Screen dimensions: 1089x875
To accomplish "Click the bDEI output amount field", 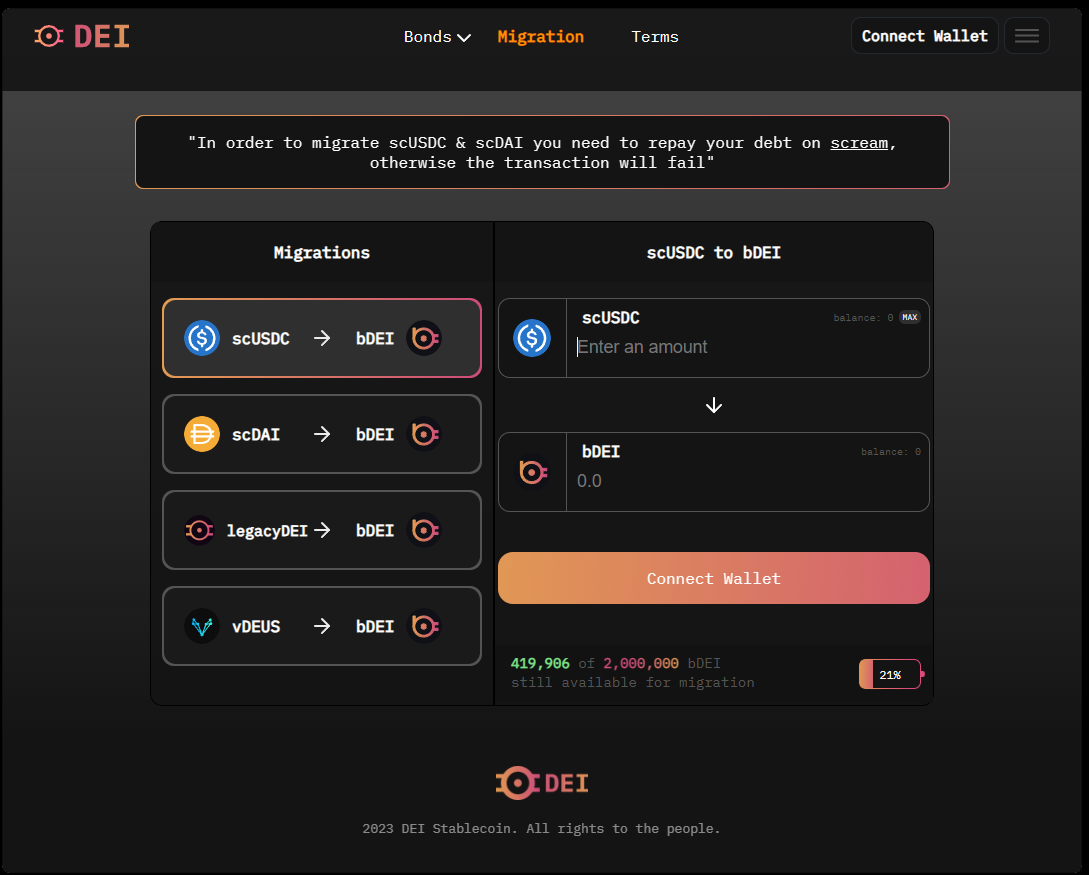I will point(747,481).
